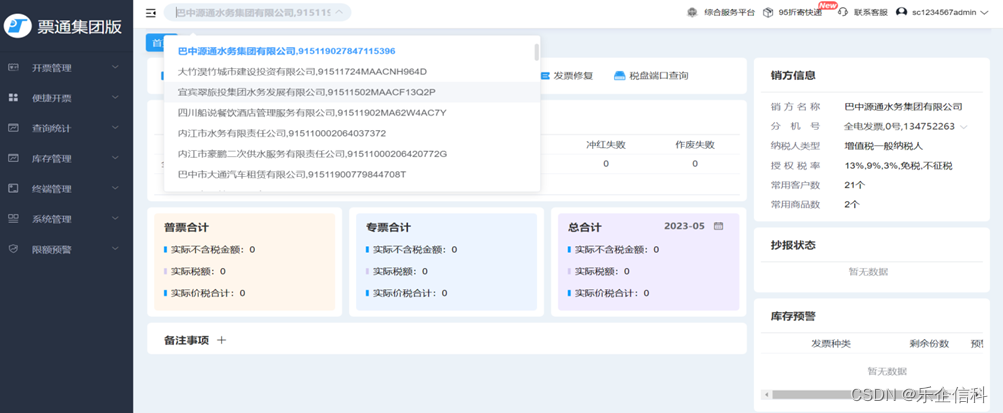Screen dimensions: 1003x413
Task: Click the 便捷开票 grid icon
Action: click(13, 97)
